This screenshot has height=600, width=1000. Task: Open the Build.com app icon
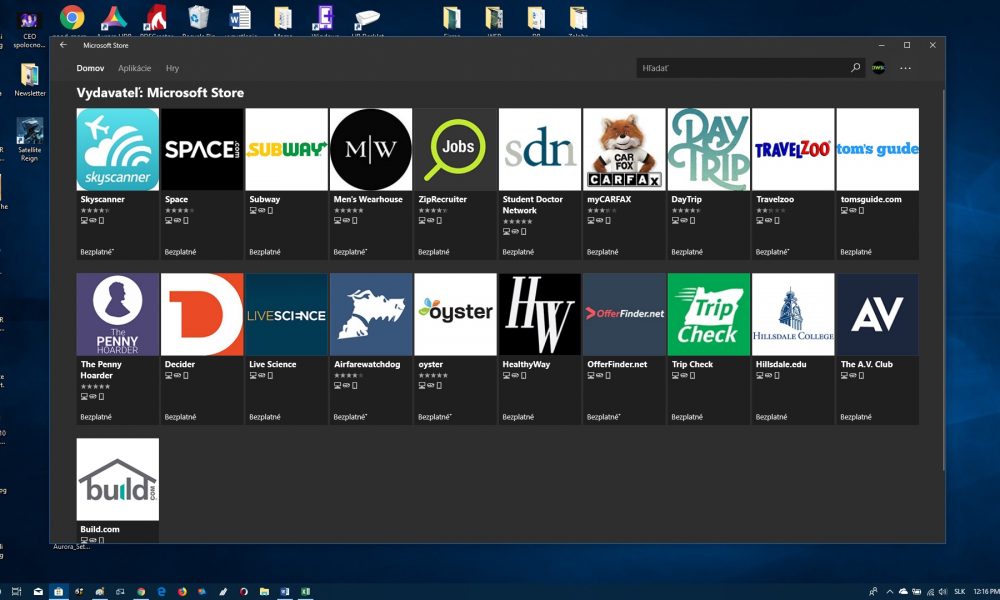pyautogui.click(x=117, y=479)
